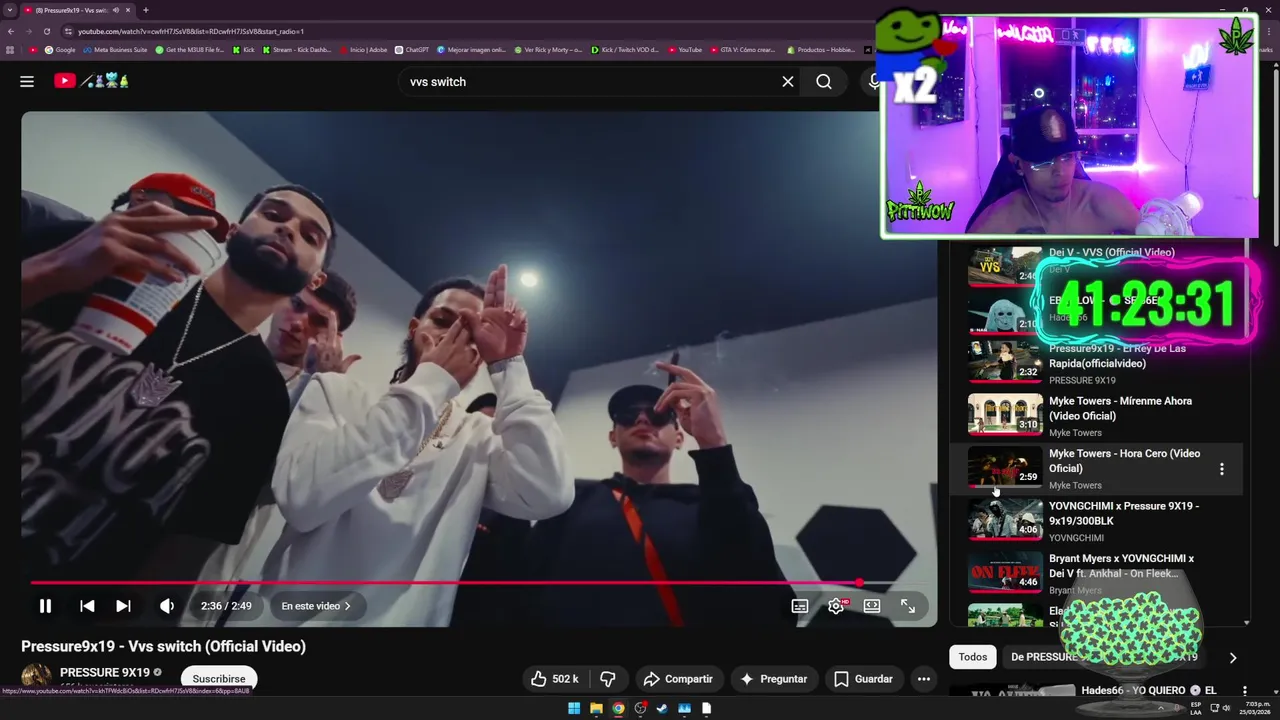Expand 'En este video' chapters chip
Image resolution: width=1280 pixels, height=720 pixels.
tap(316, 606)
